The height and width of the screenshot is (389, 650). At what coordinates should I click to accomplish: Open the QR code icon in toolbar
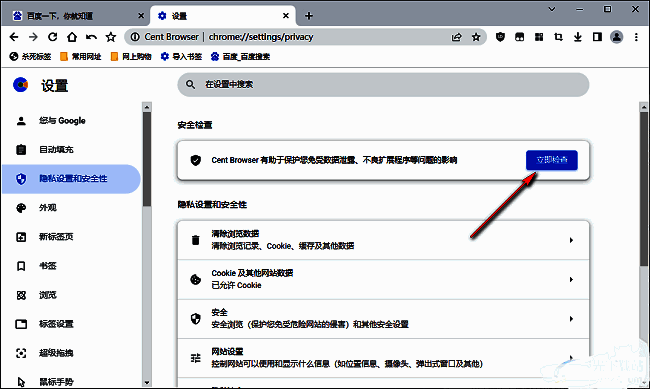(539, 37)
